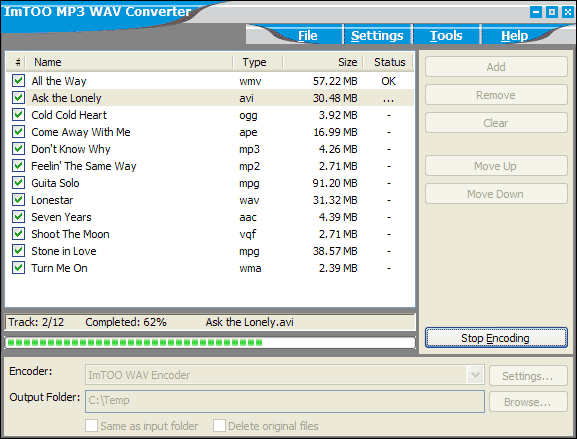
Task: Click the green encoding progress bar
Action: tap(210, 343)
